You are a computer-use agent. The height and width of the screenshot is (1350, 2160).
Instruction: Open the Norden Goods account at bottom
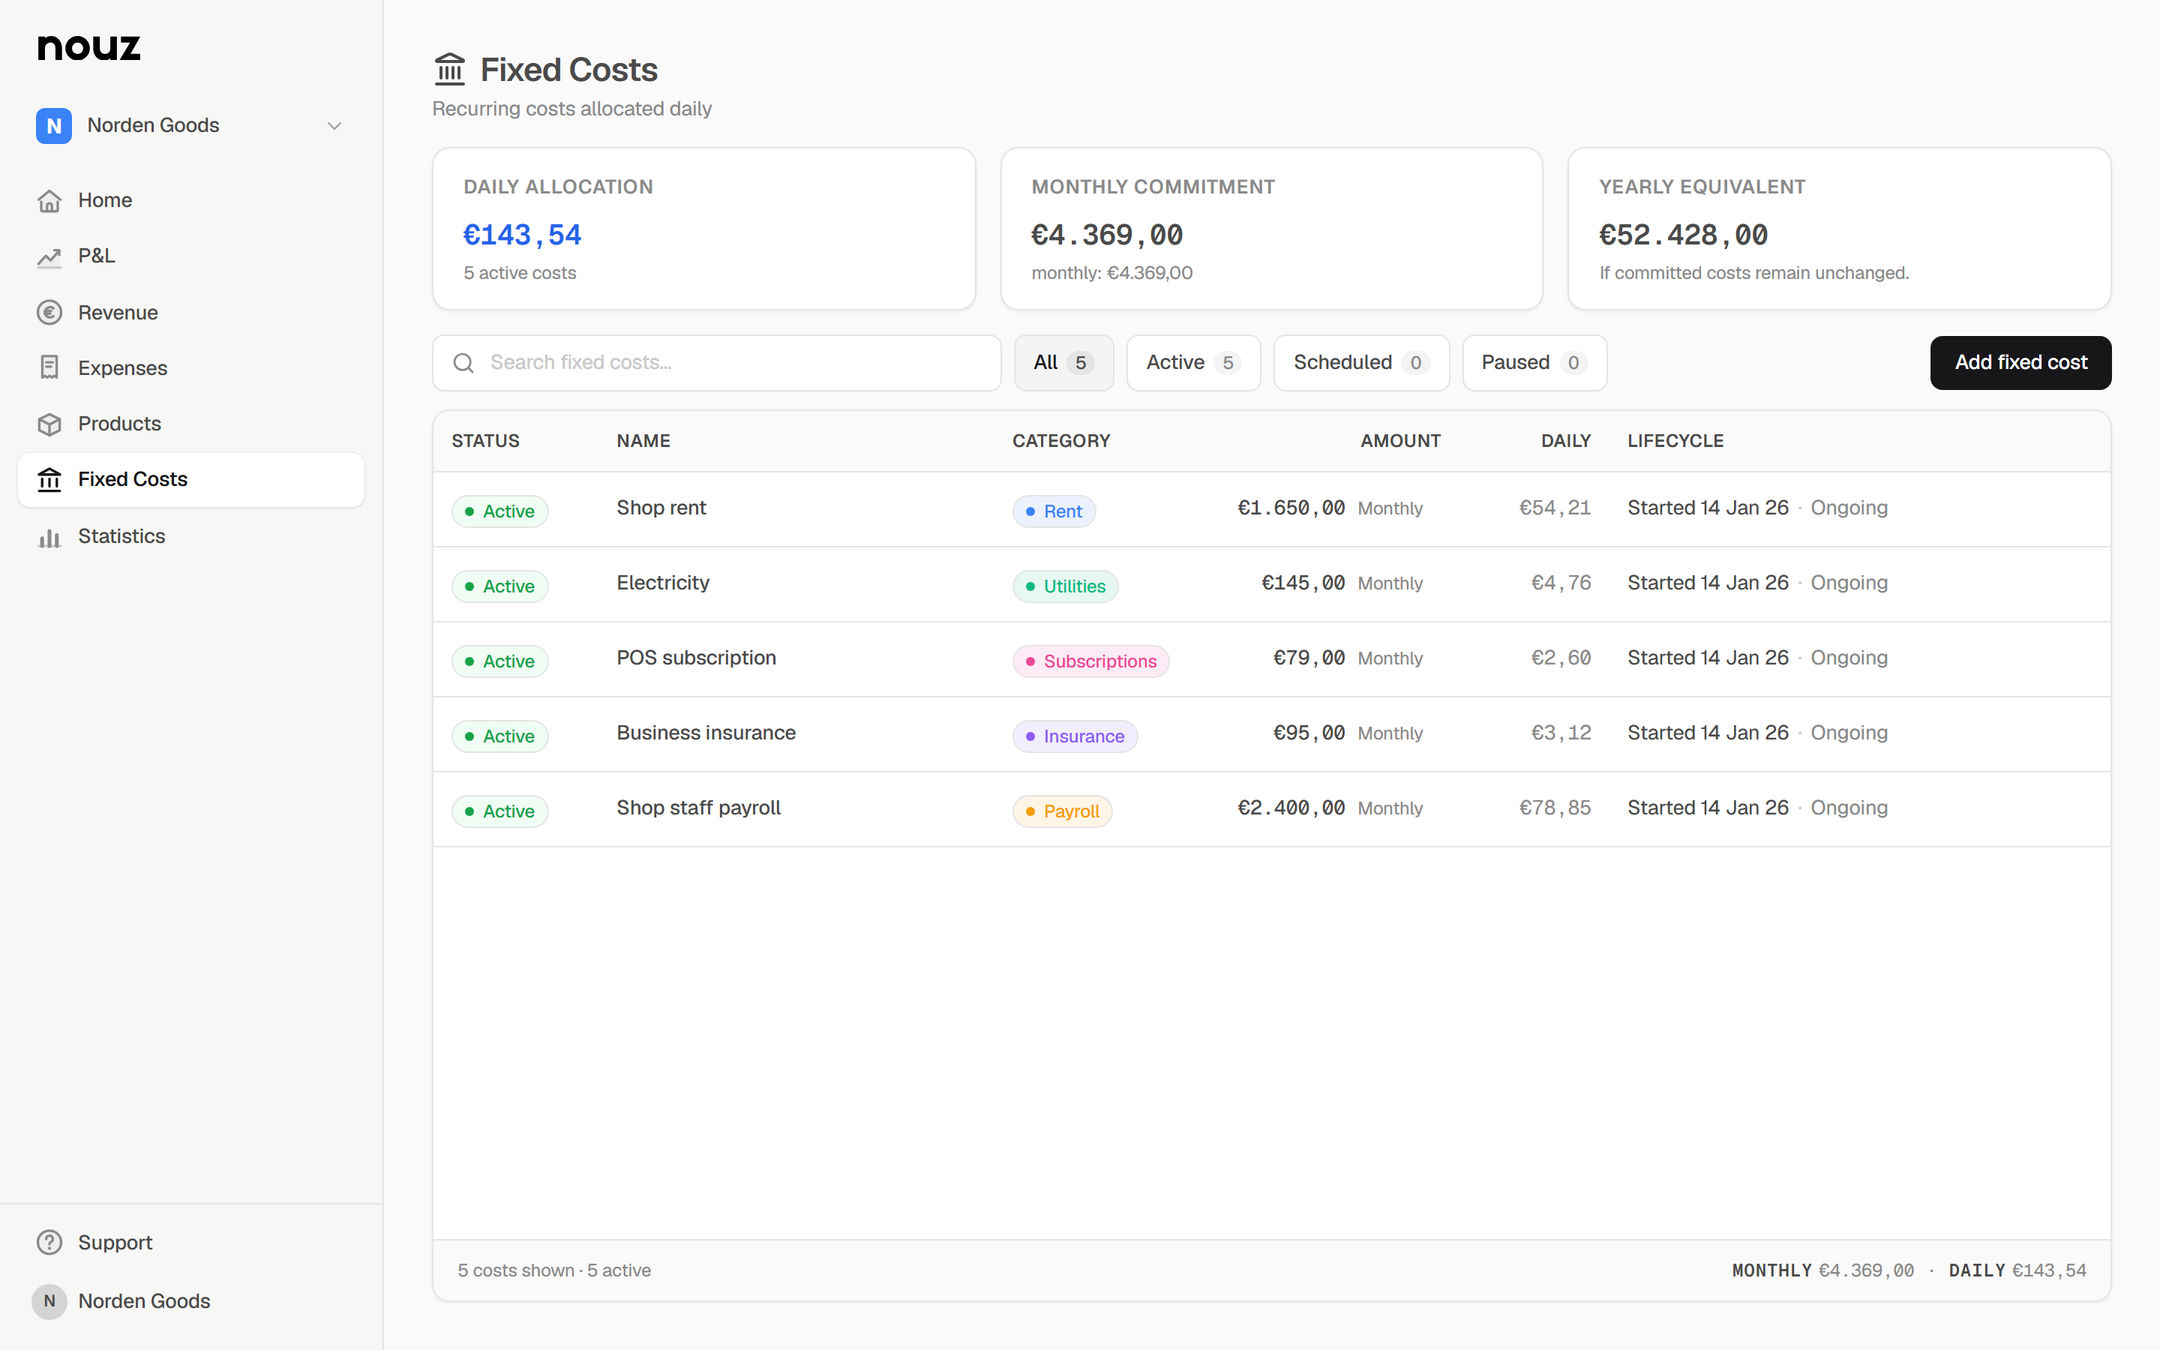(191, 1301)
